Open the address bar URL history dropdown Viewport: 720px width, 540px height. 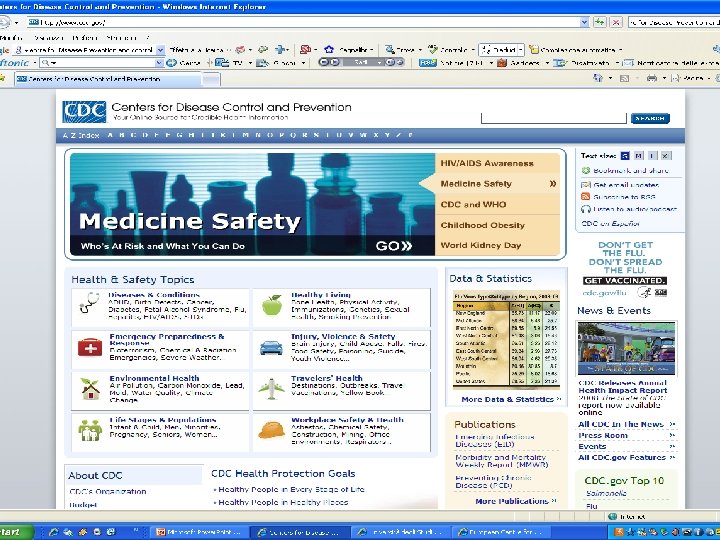click(584, 22)
